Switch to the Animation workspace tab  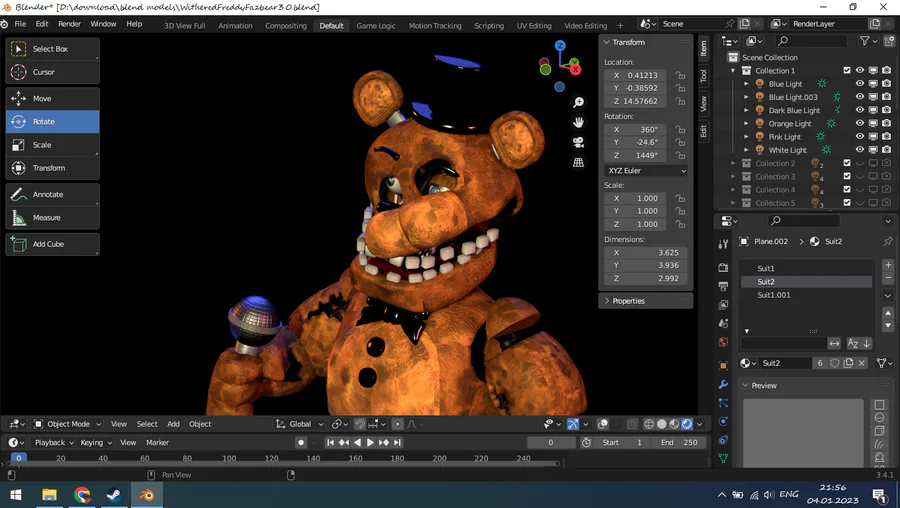(x=235, y=26)
